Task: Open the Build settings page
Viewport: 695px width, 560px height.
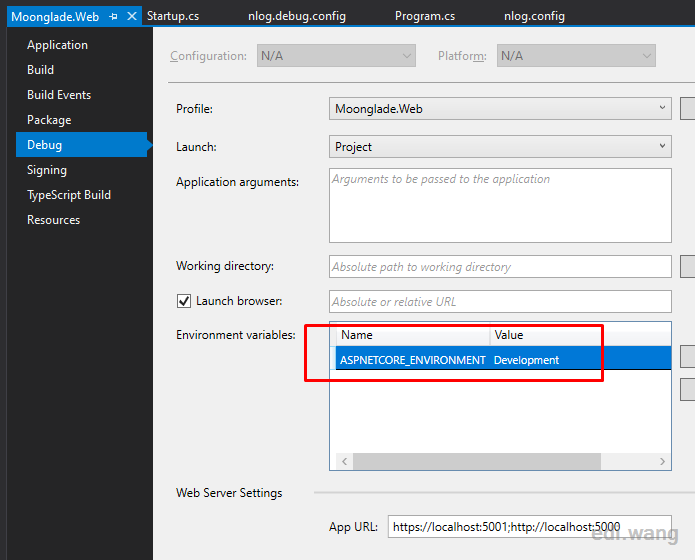Action: 40,70
